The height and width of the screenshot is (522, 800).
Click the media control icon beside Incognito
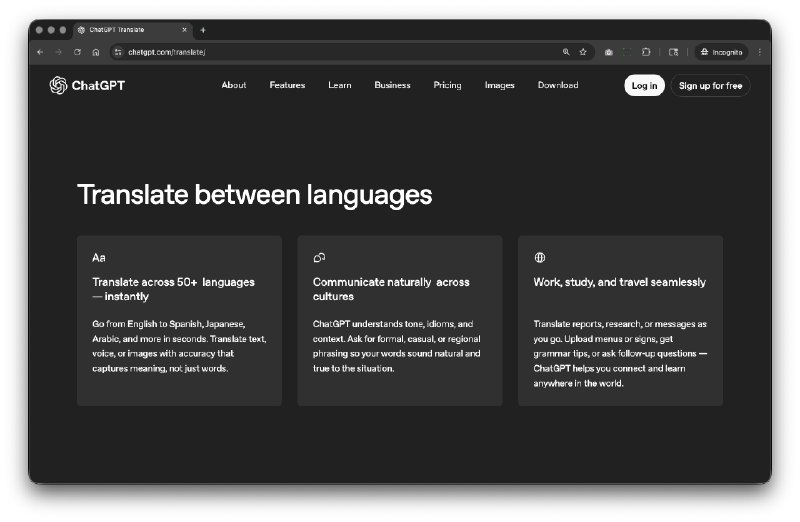pos(673,52)
